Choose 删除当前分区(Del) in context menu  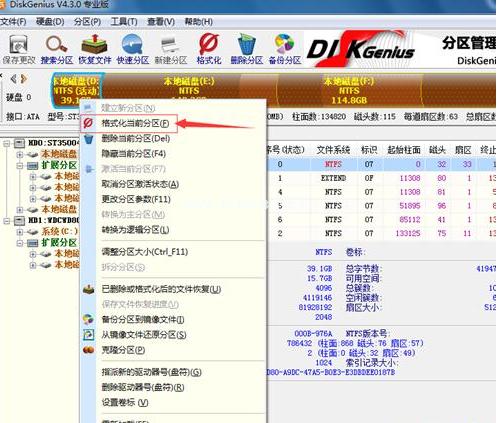click(x=136, y=138)
